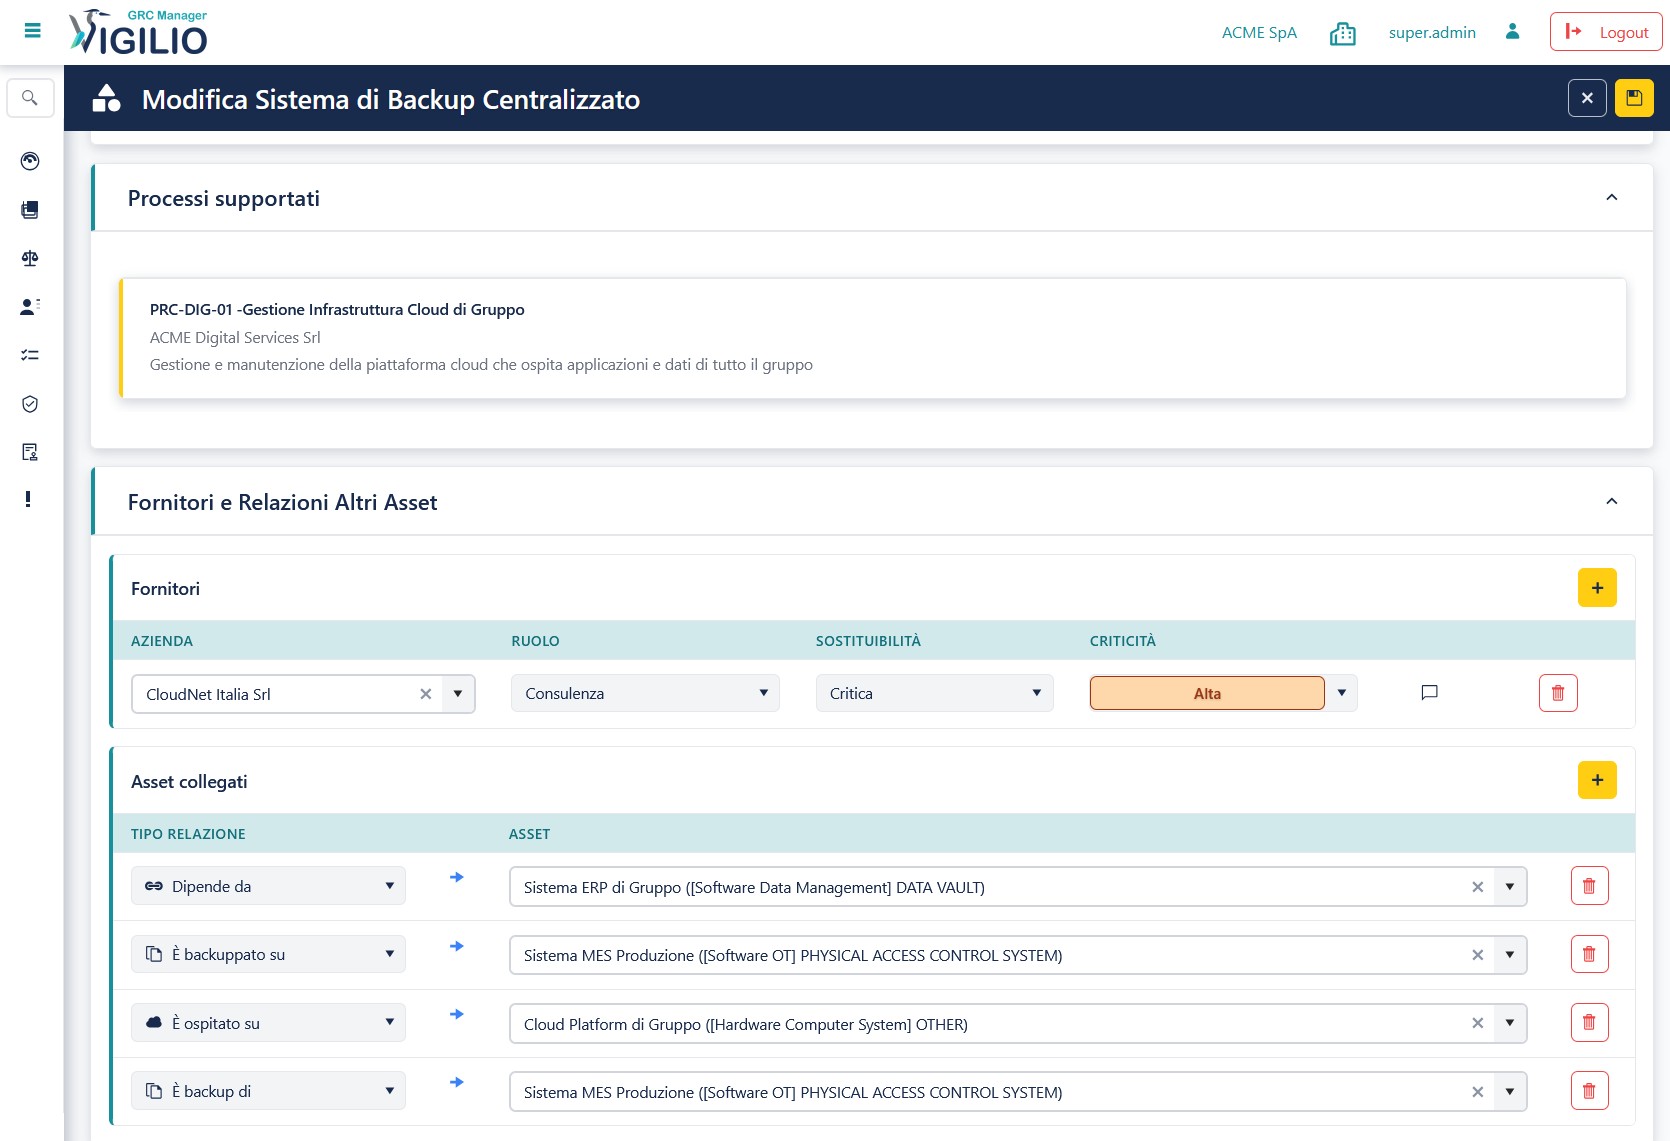This screenshot has width=1670, height=1141.
Task: Open the exclamation alerts sidebar icon
Action: pyautogui.click(x=28, y=499)
